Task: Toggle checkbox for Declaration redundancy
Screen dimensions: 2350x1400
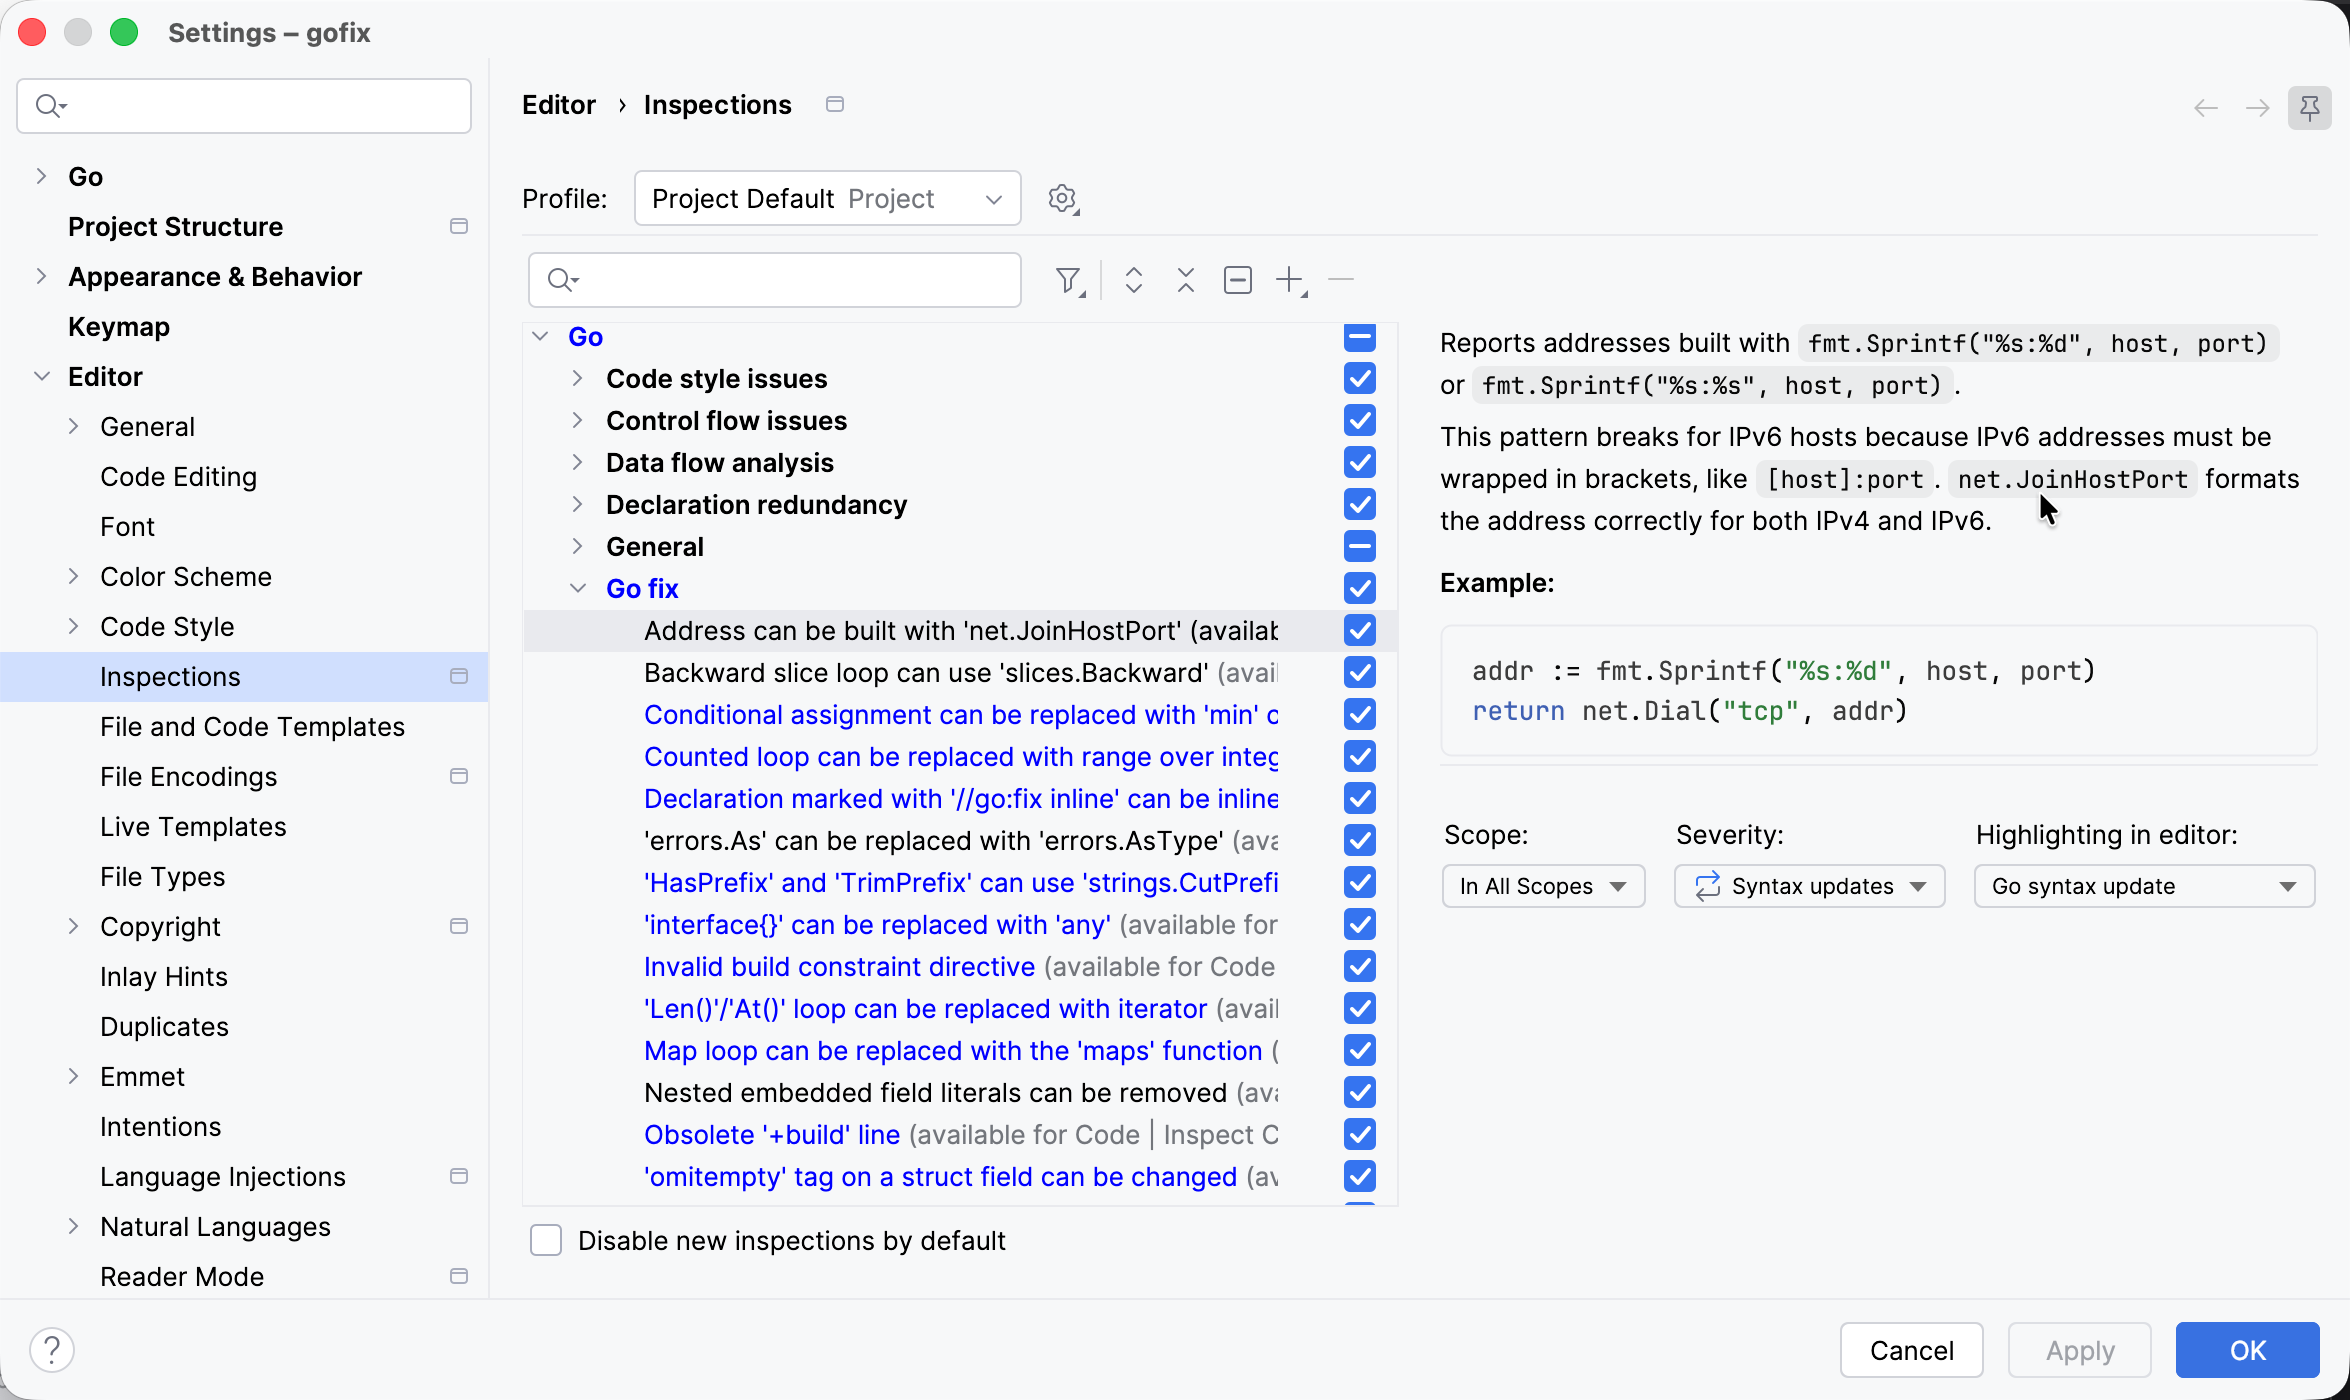Action: [1360, 505]
